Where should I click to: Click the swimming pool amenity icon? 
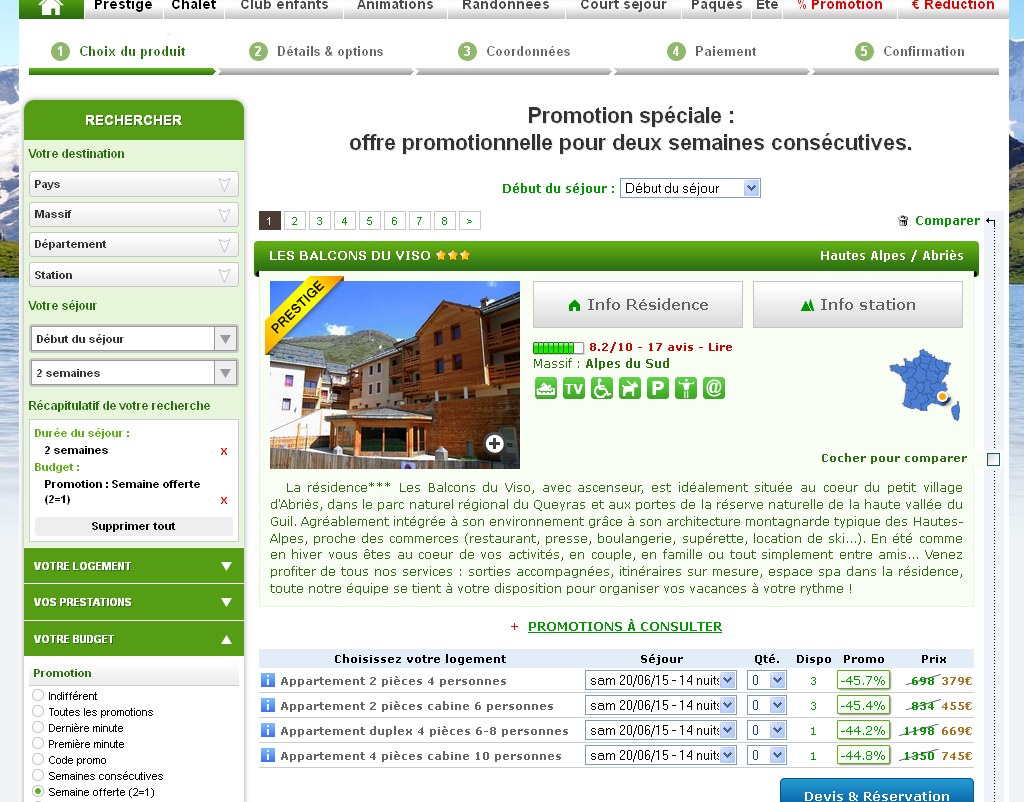coord(545,388)
